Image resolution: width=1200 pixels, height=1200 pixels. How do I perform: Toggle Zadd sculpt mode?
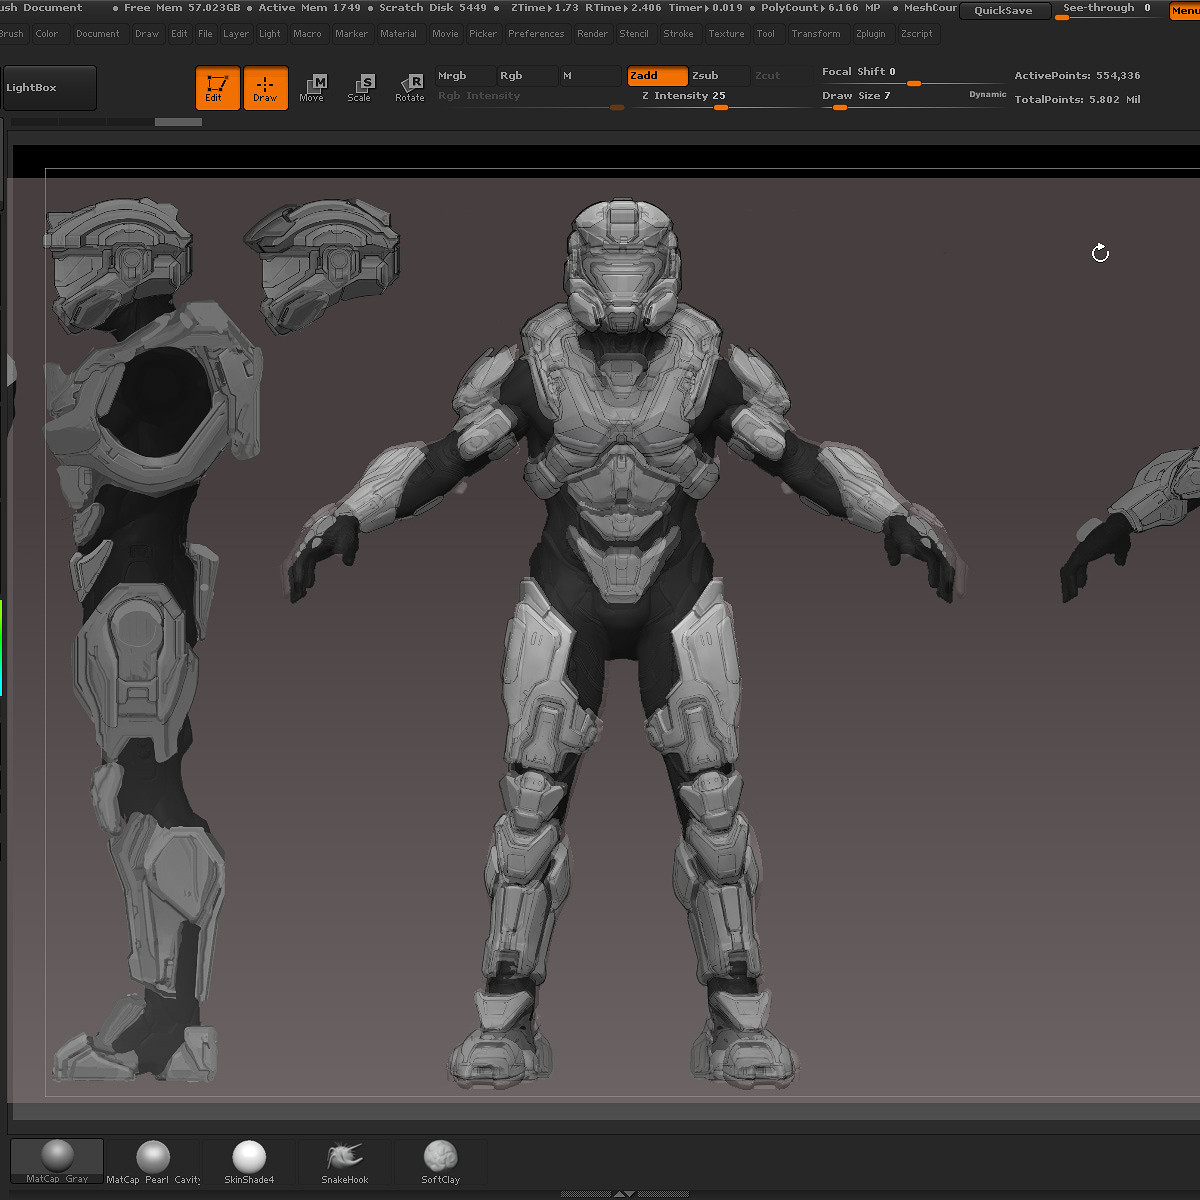point(657,76)
